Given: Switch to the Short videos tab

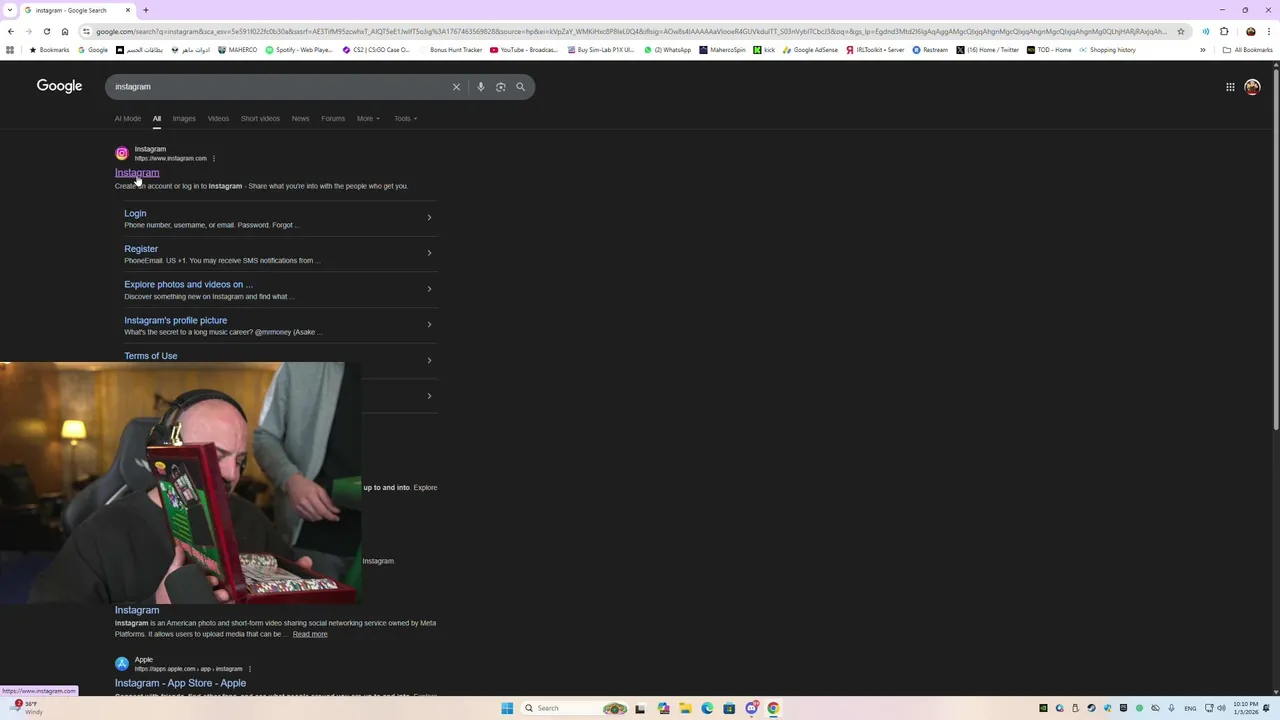Looking at the screenshot, I should pyautogui.click(x=260, y=118).
